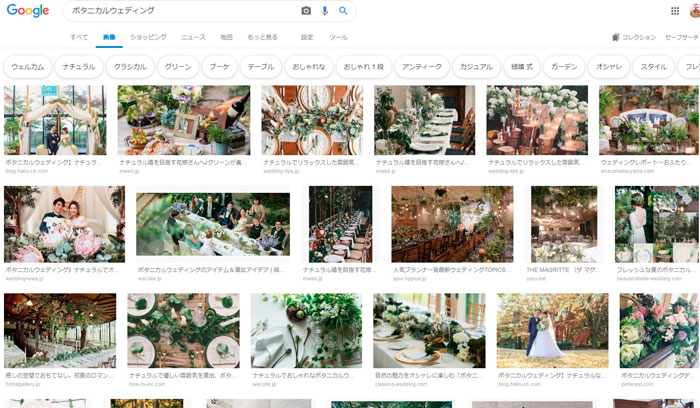
Task: Open コレクション saved collections
Action: coord(634,37)
